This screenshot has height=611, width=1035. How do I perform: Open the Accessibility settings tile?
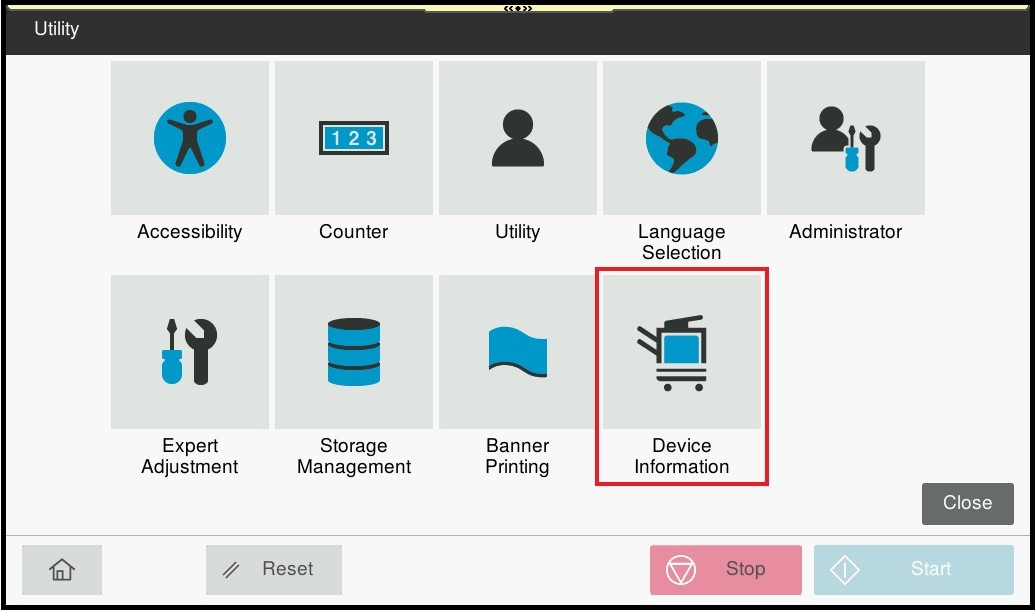[x=190, y=138]
